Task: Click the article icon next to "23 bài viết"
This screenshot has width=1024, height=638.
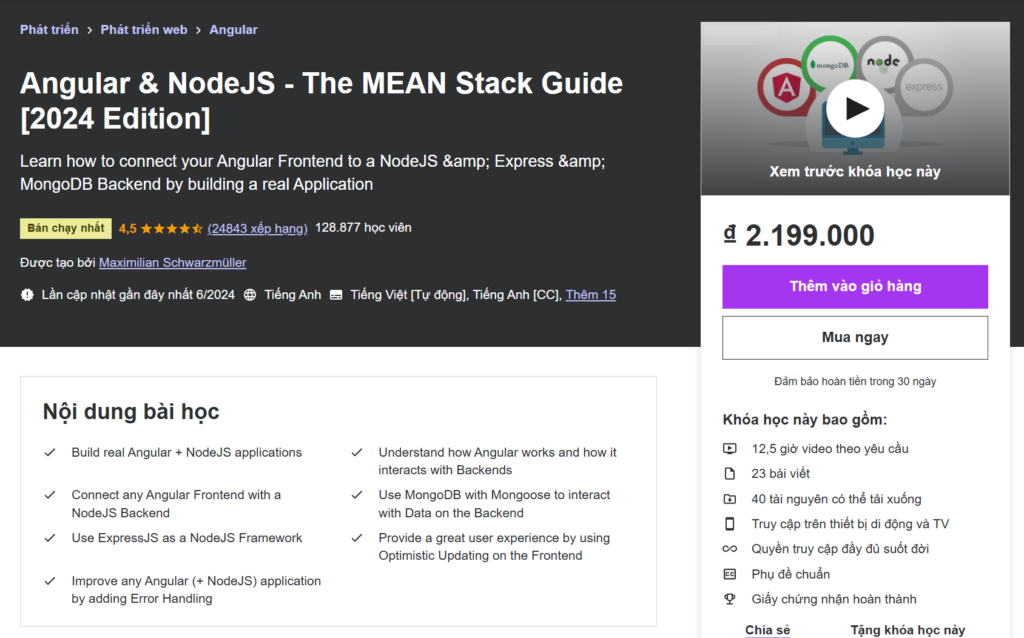Action: (731, 473)
